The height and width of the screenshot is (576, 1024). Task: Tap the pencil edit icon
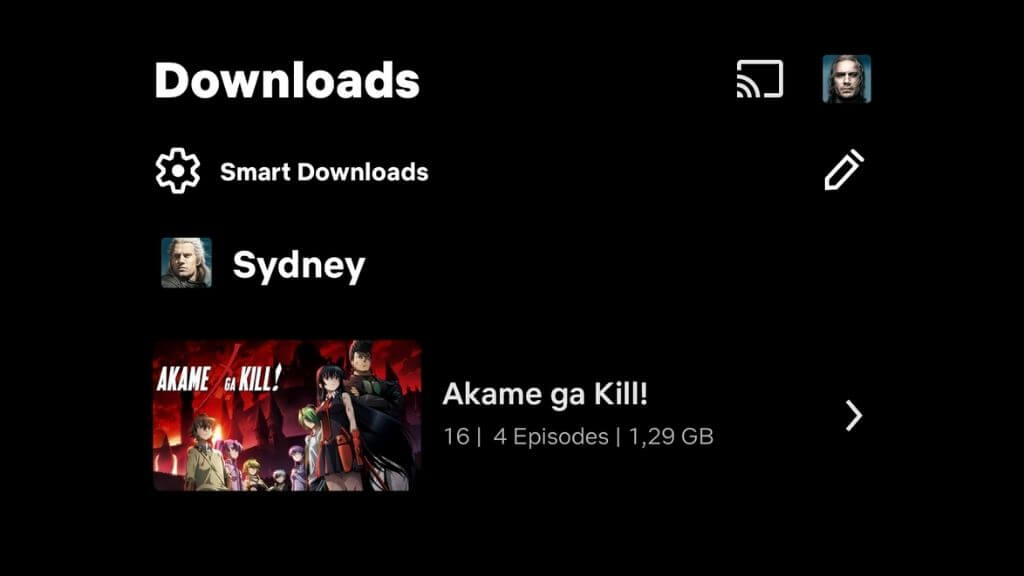point(844,170)
